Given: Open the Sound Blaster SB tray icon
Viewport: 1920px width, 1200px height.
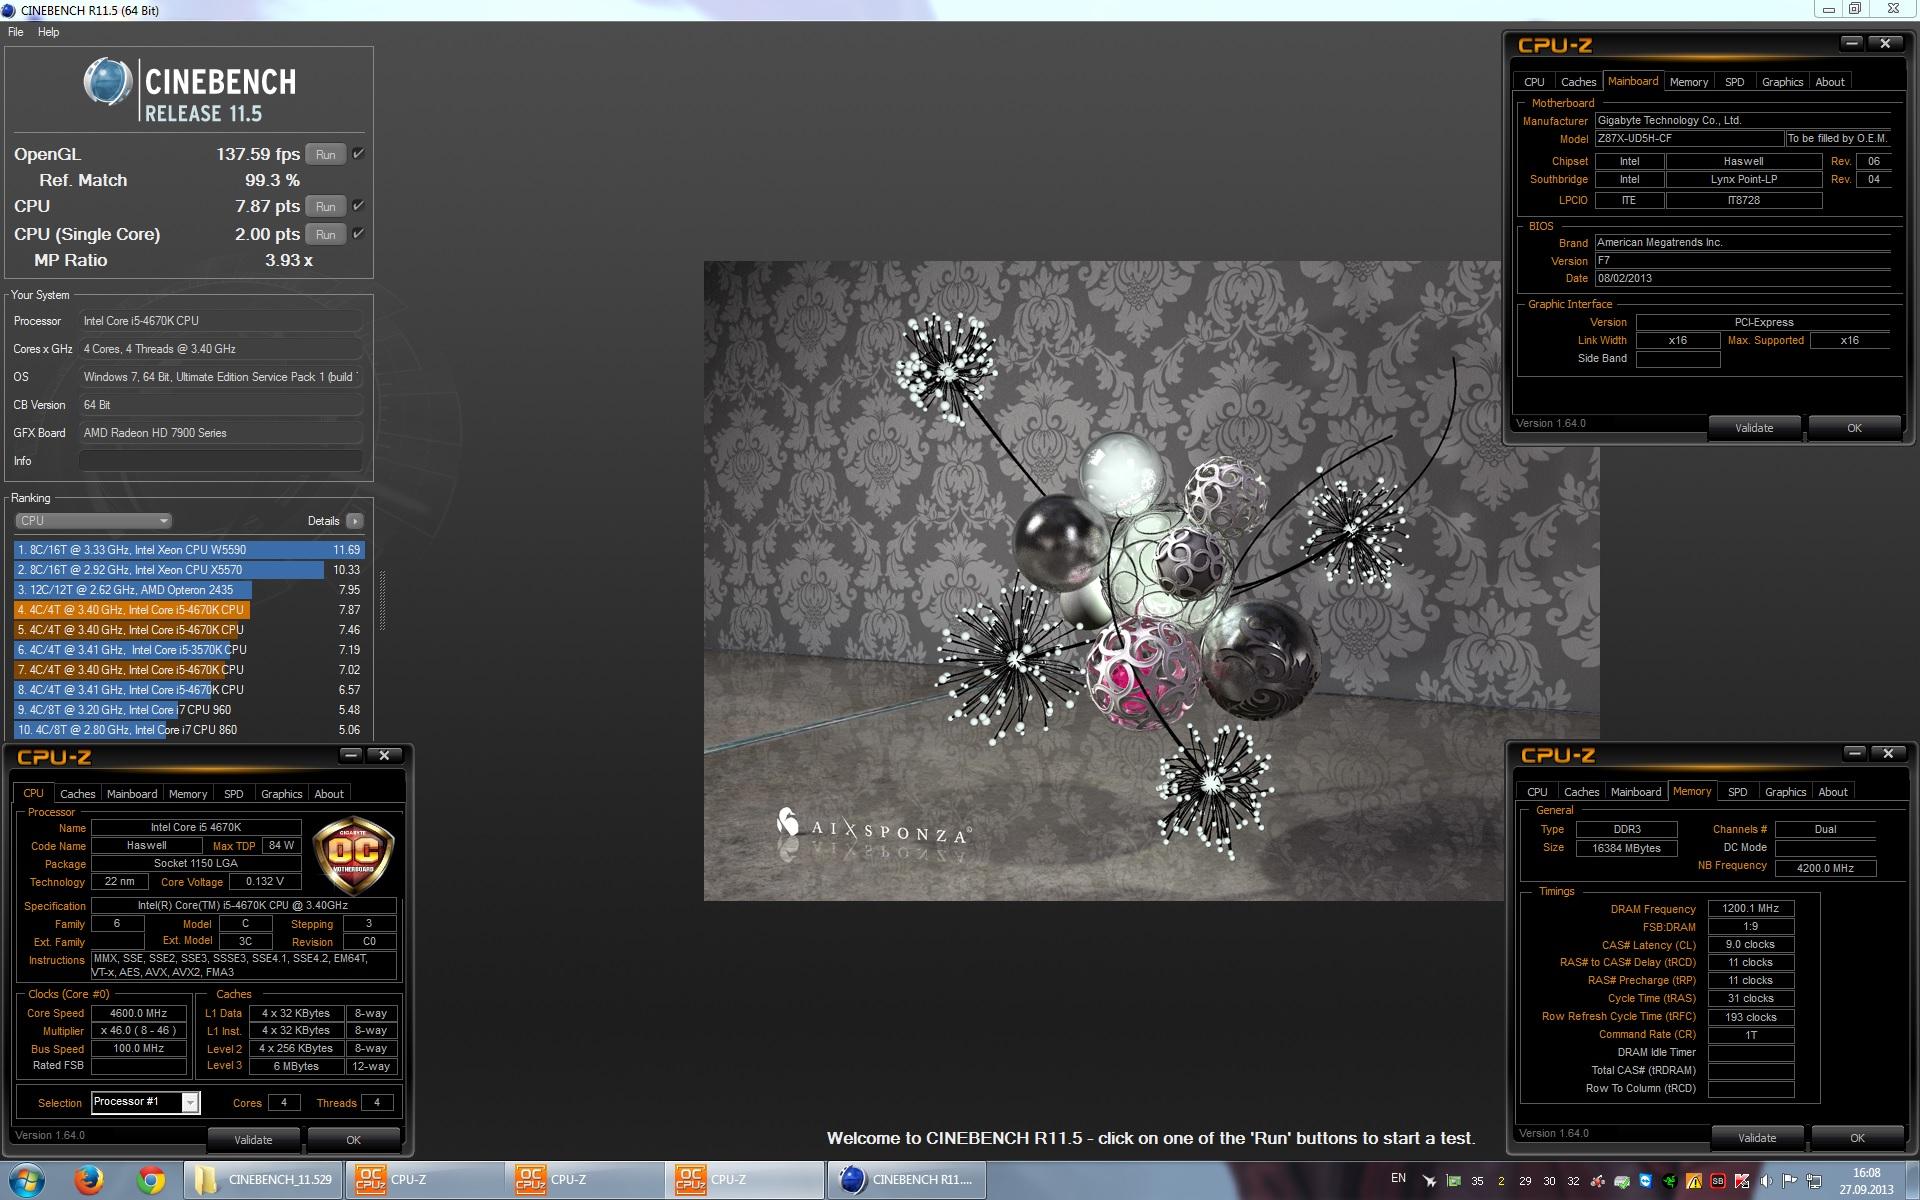Looking at the screenshot, I should click(x=1718, y=1181).
